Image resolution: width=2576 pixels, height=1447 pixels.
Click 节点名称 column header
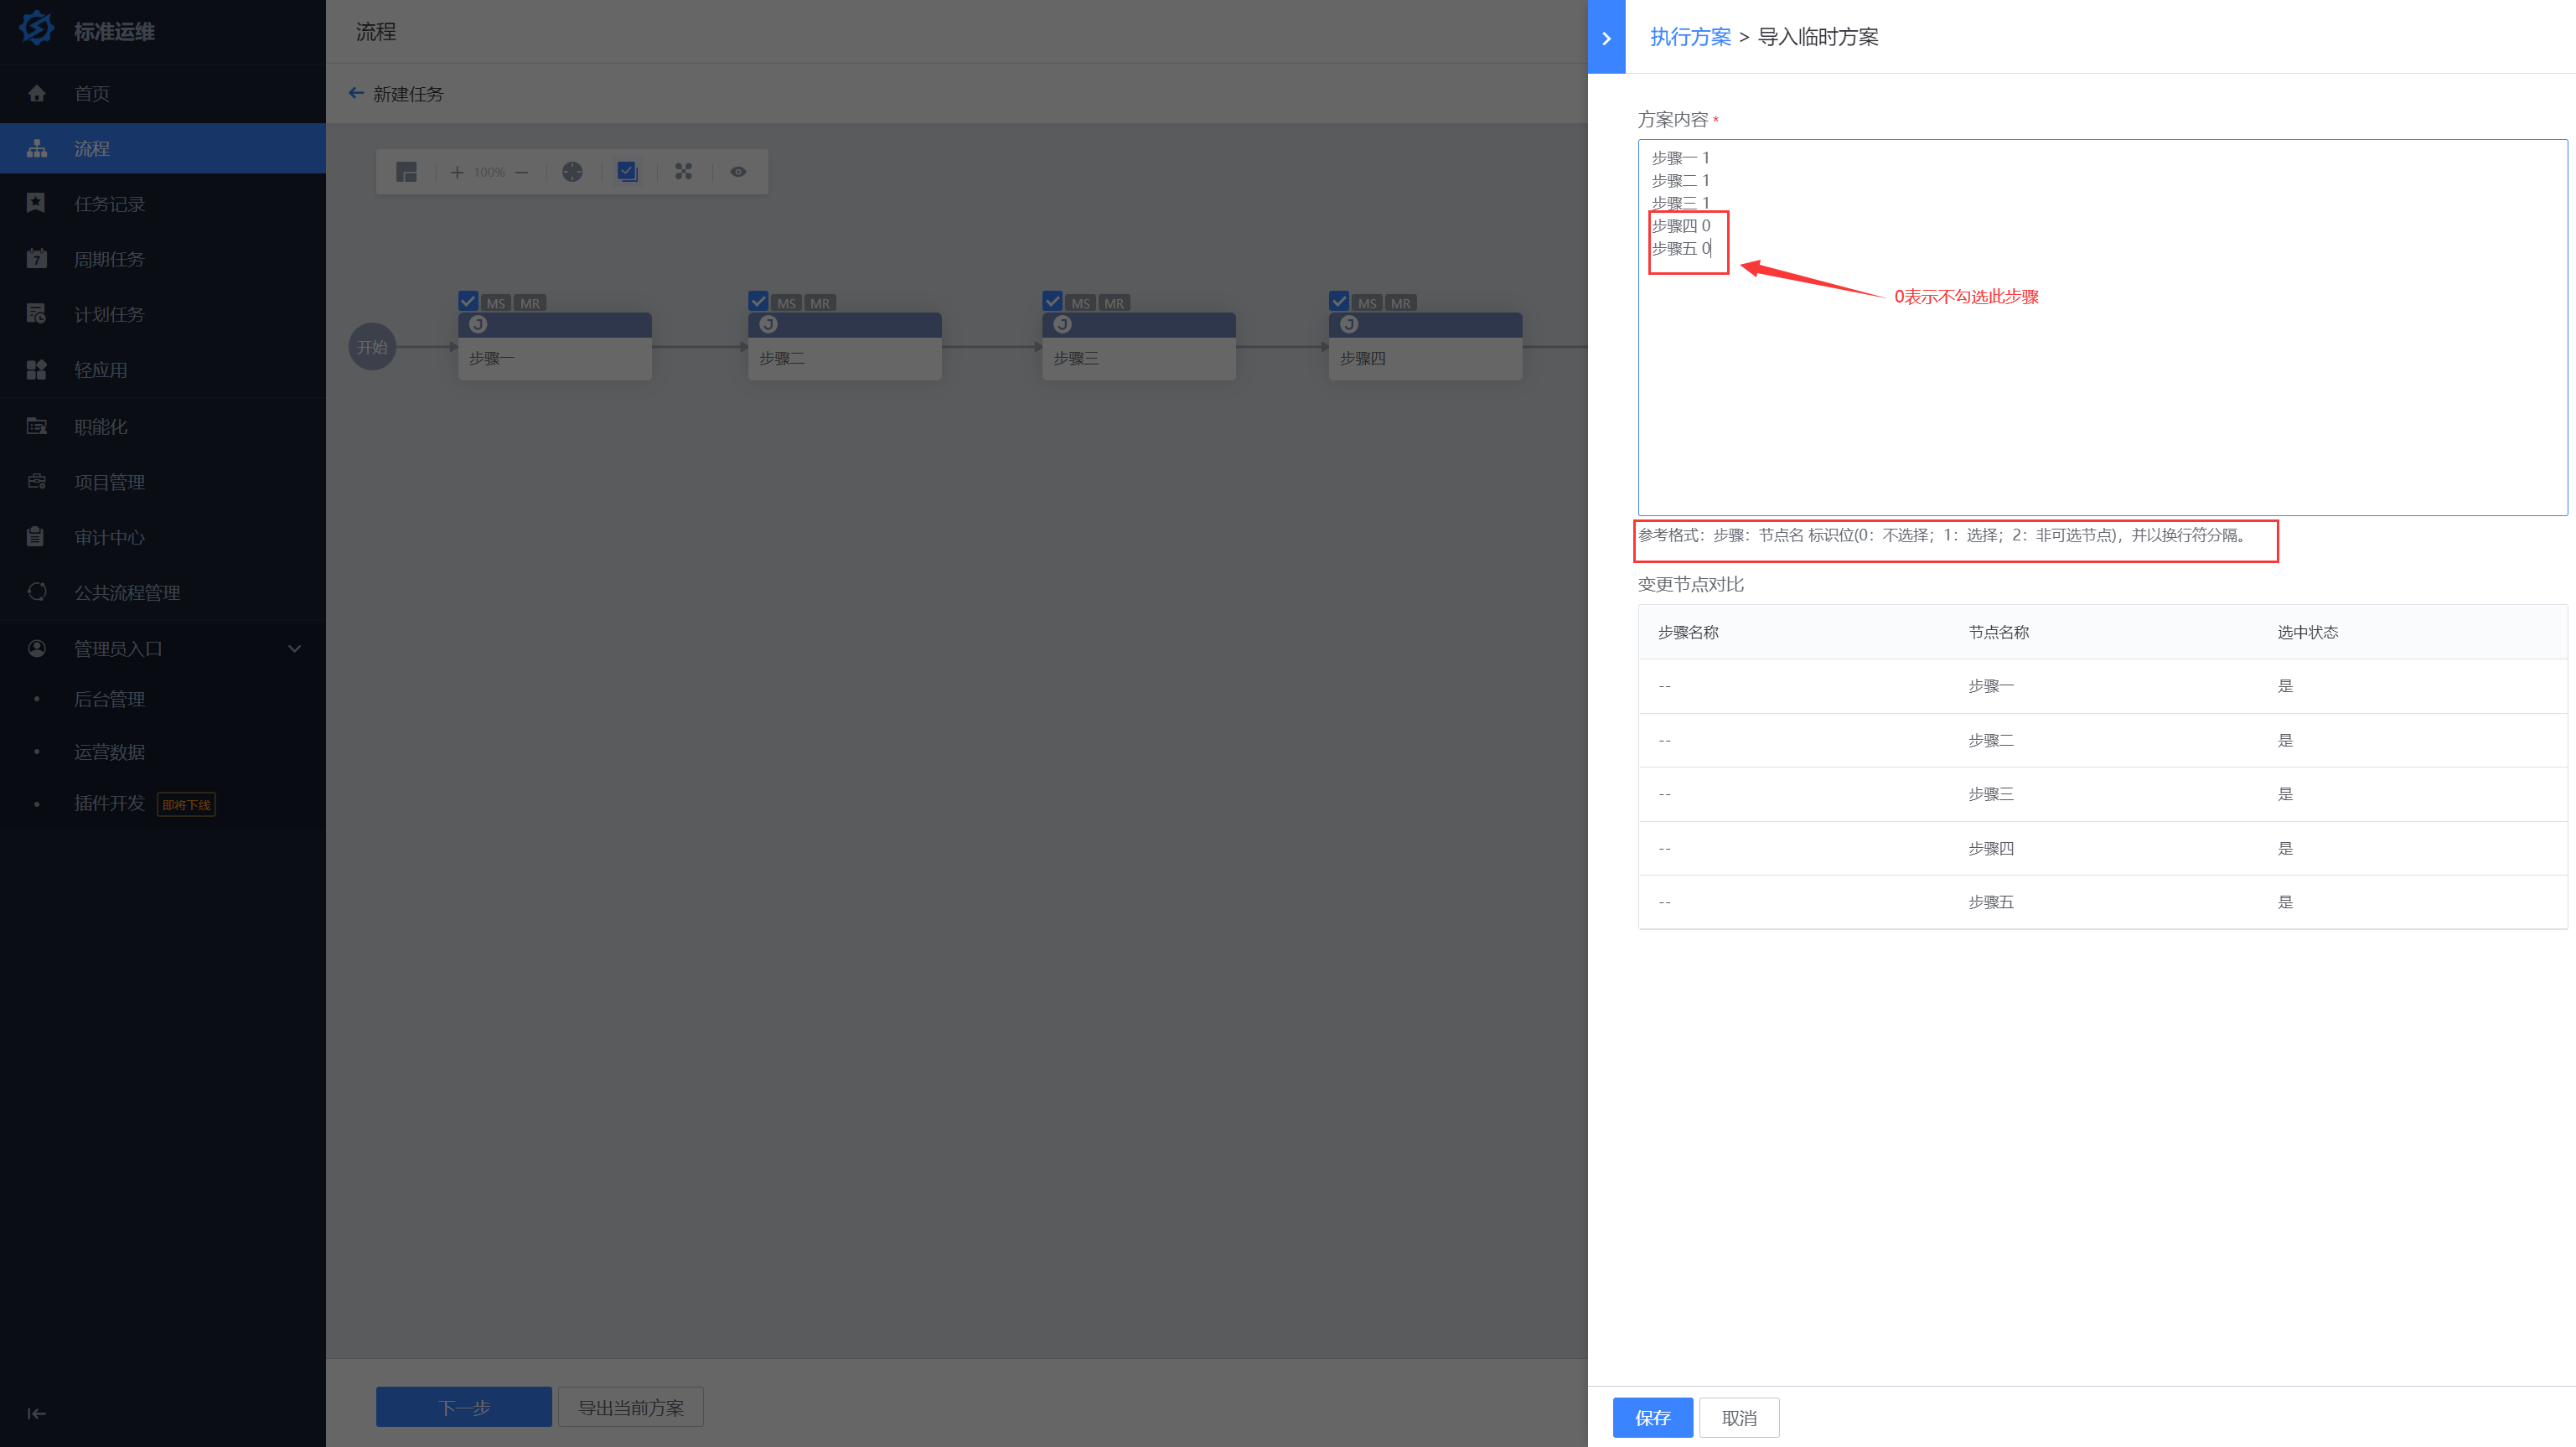tap(1998, 632)
